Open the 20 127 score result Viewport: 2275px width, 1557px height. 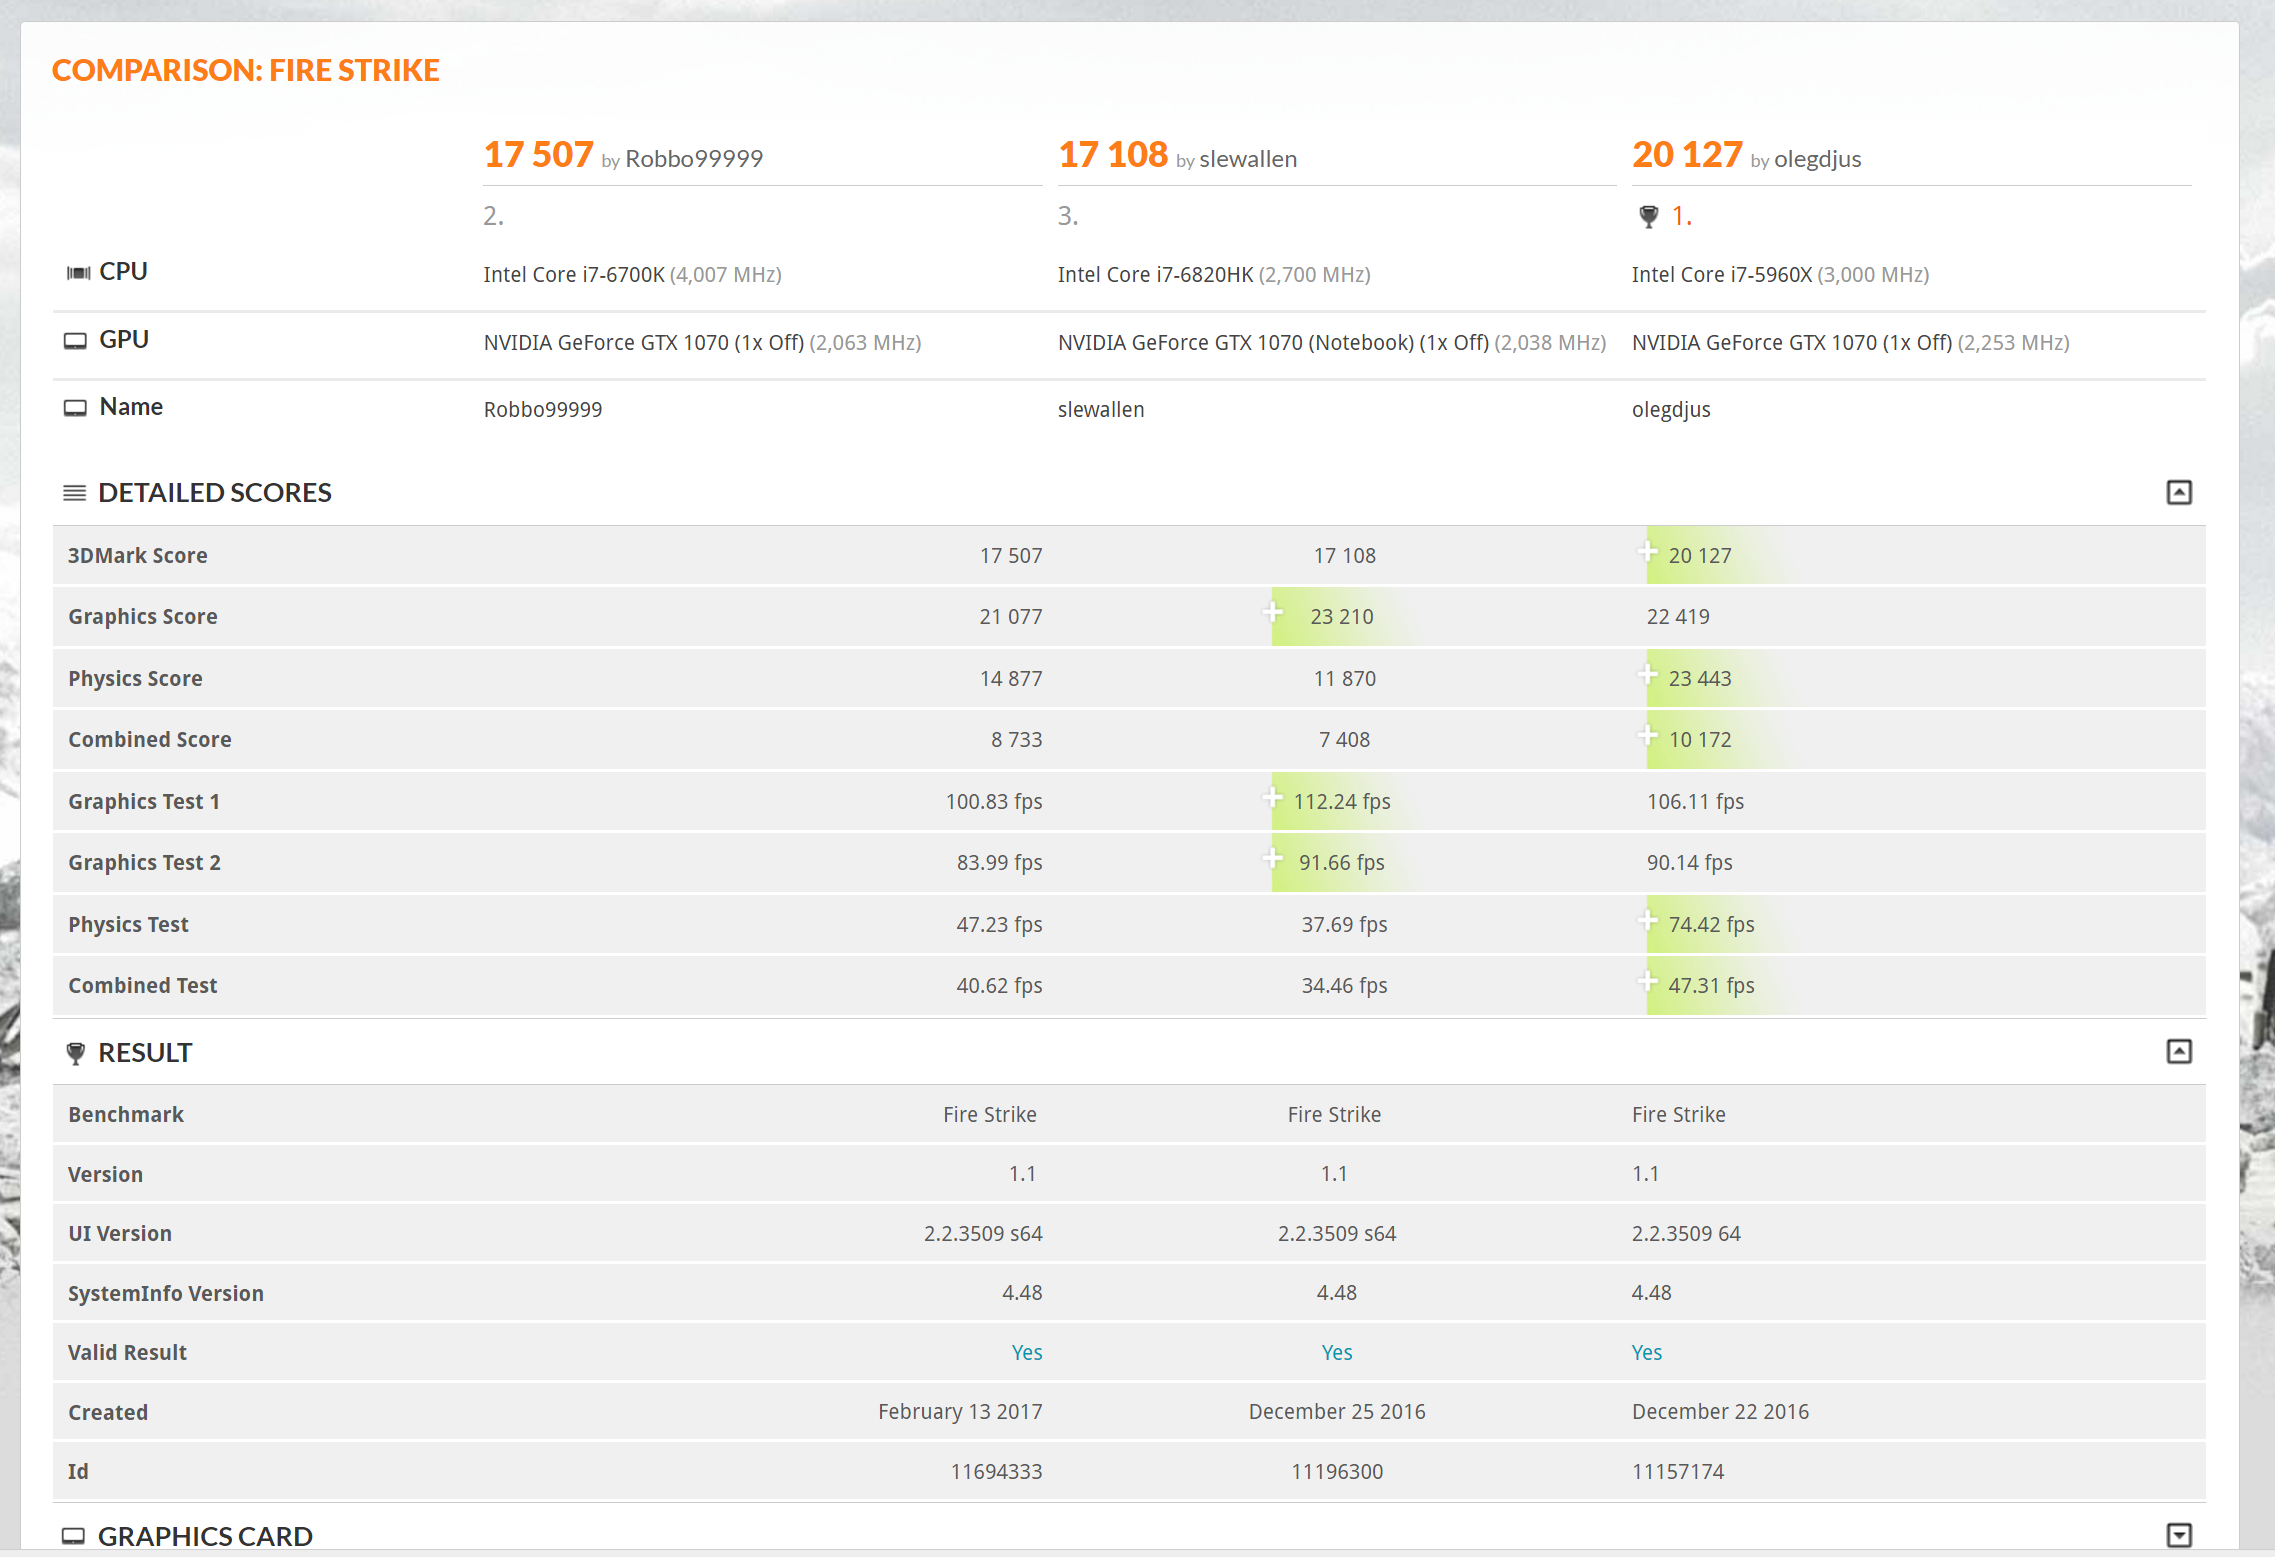(x=1687, y=154)
